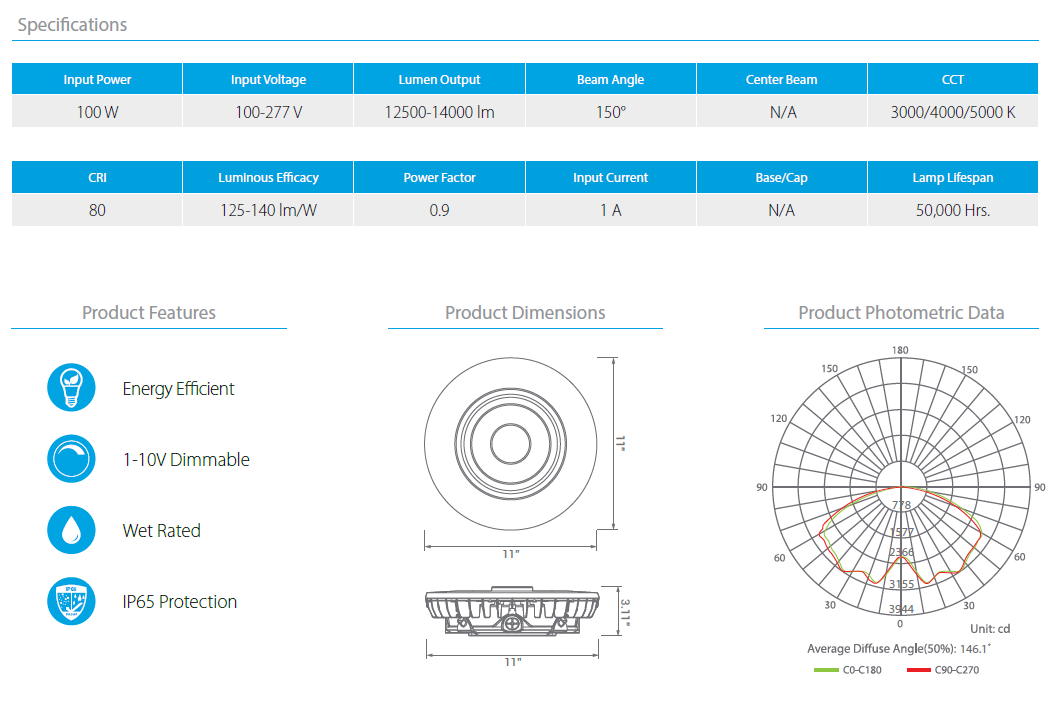This screenshot has width=1050, height=707.
Task: Click the 1-10V Dimmable circular icon
Action: coord(71,459)
